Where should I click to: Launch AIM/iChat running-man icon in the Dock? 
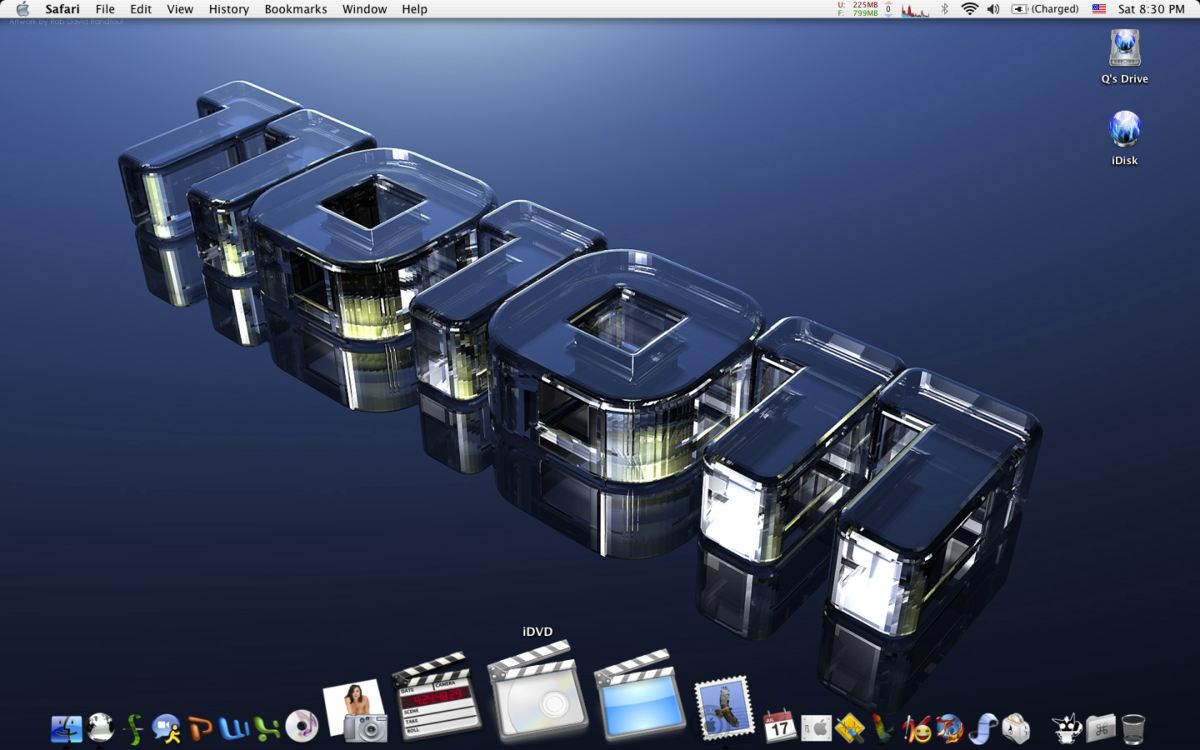click(x=166, y=728)
